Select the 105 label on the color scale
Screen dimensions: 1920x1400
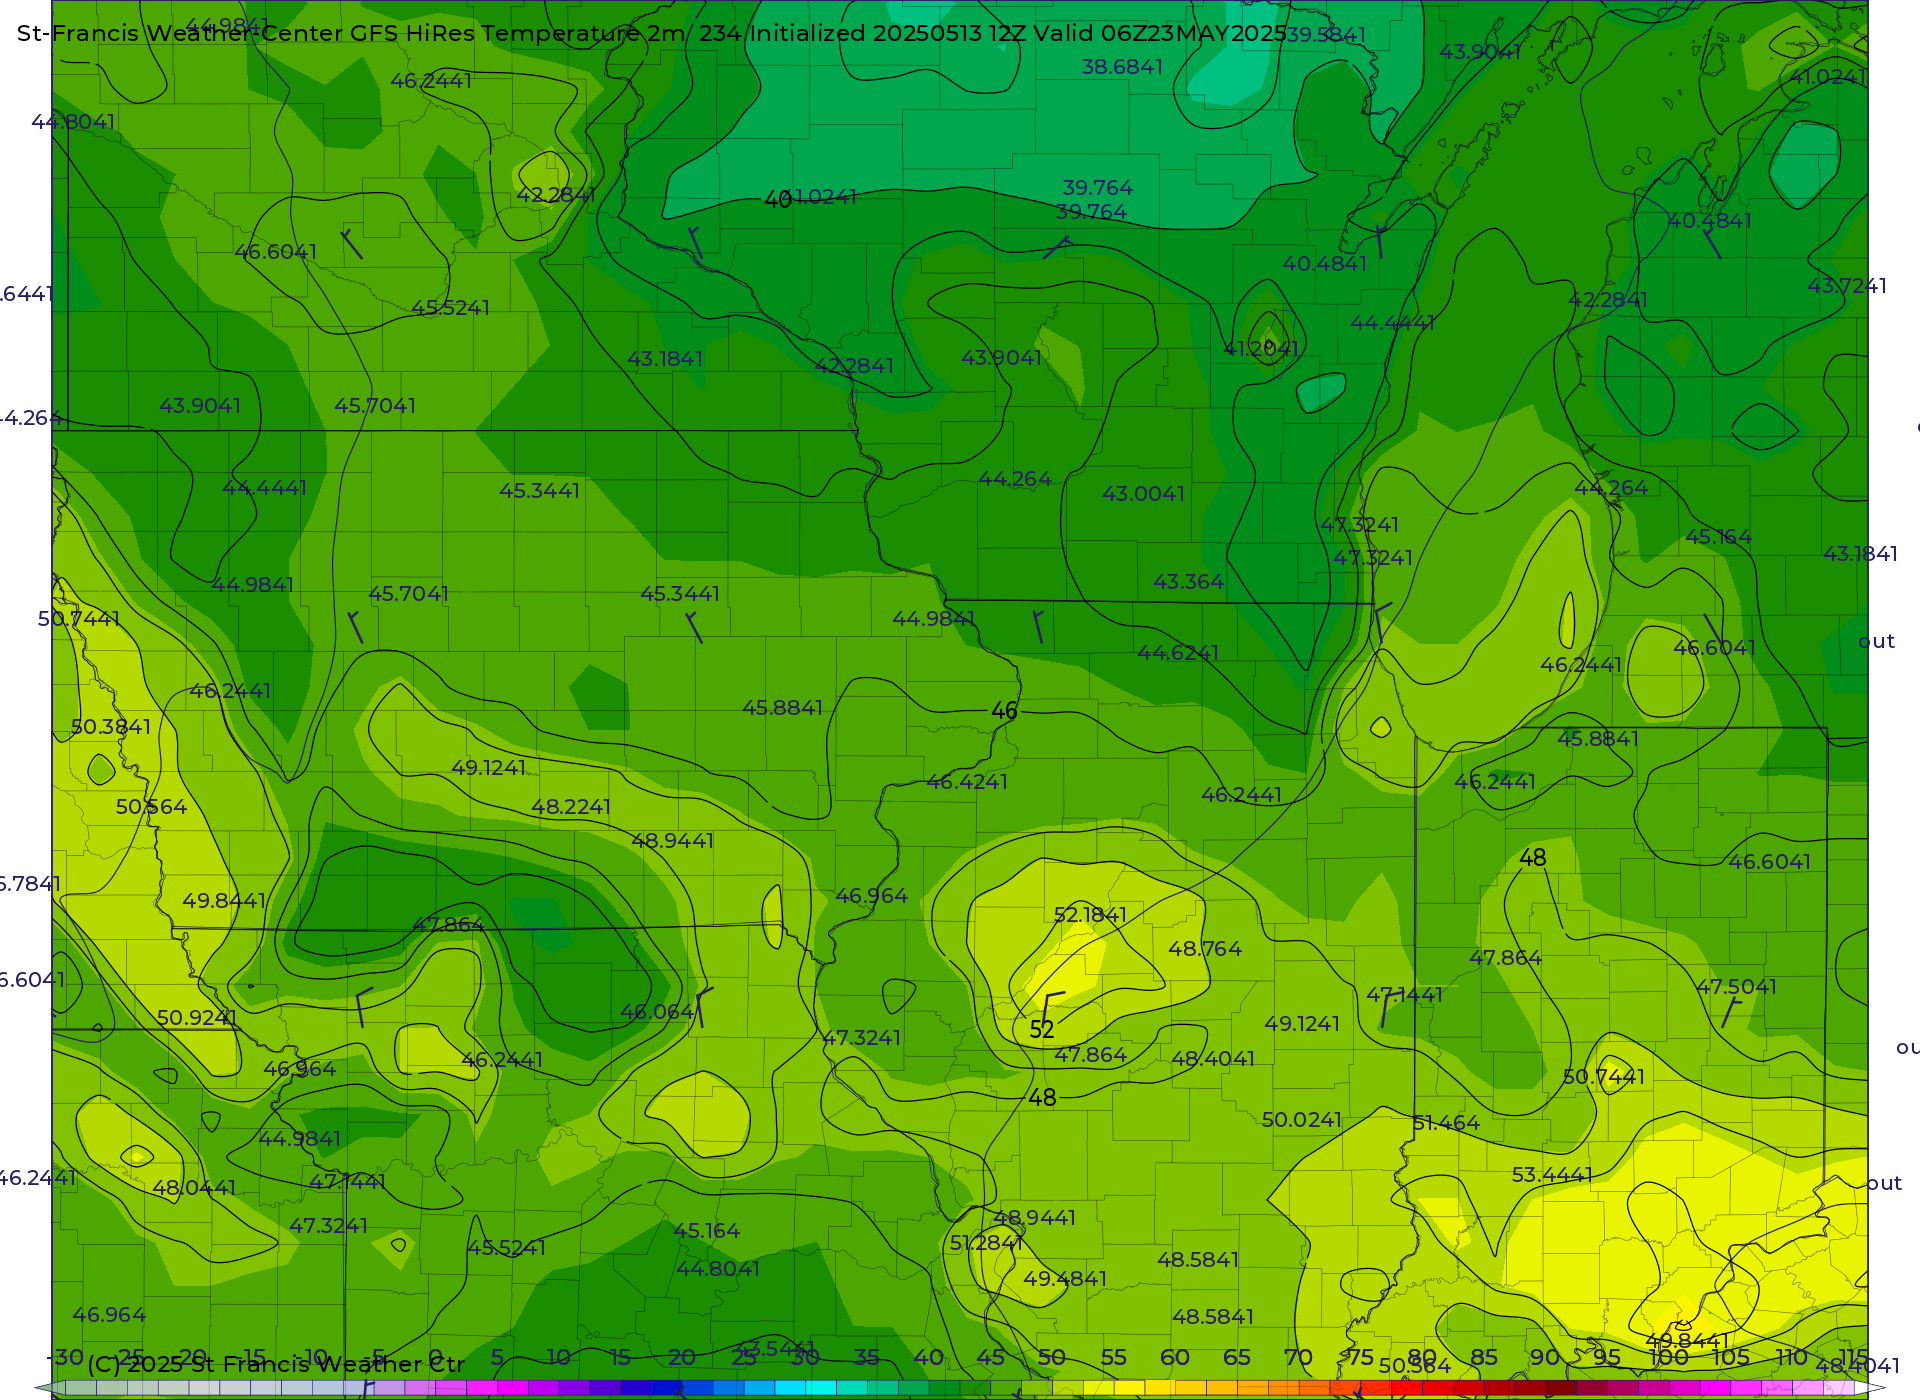pyautogui.click(x=1730, y=1358)
